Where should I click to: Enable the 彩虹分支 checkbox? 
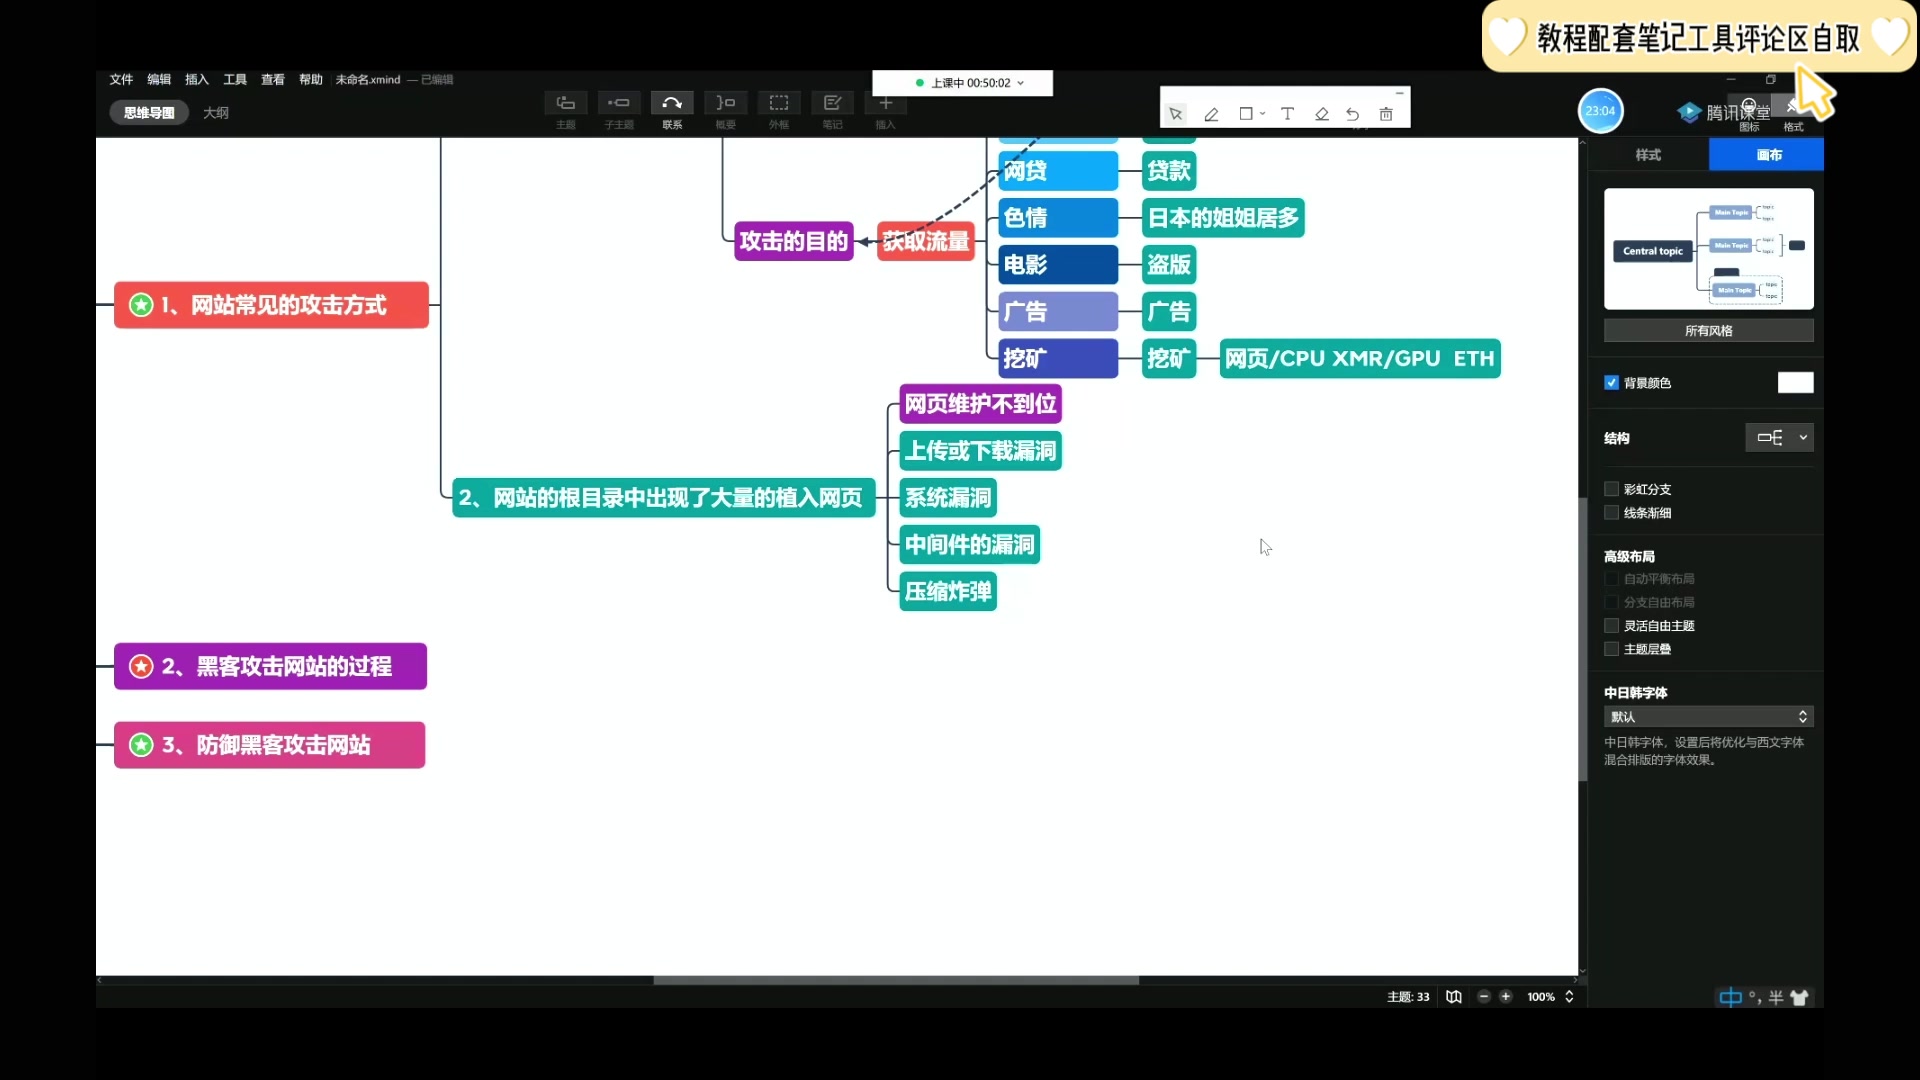[x=1611, y=489]
